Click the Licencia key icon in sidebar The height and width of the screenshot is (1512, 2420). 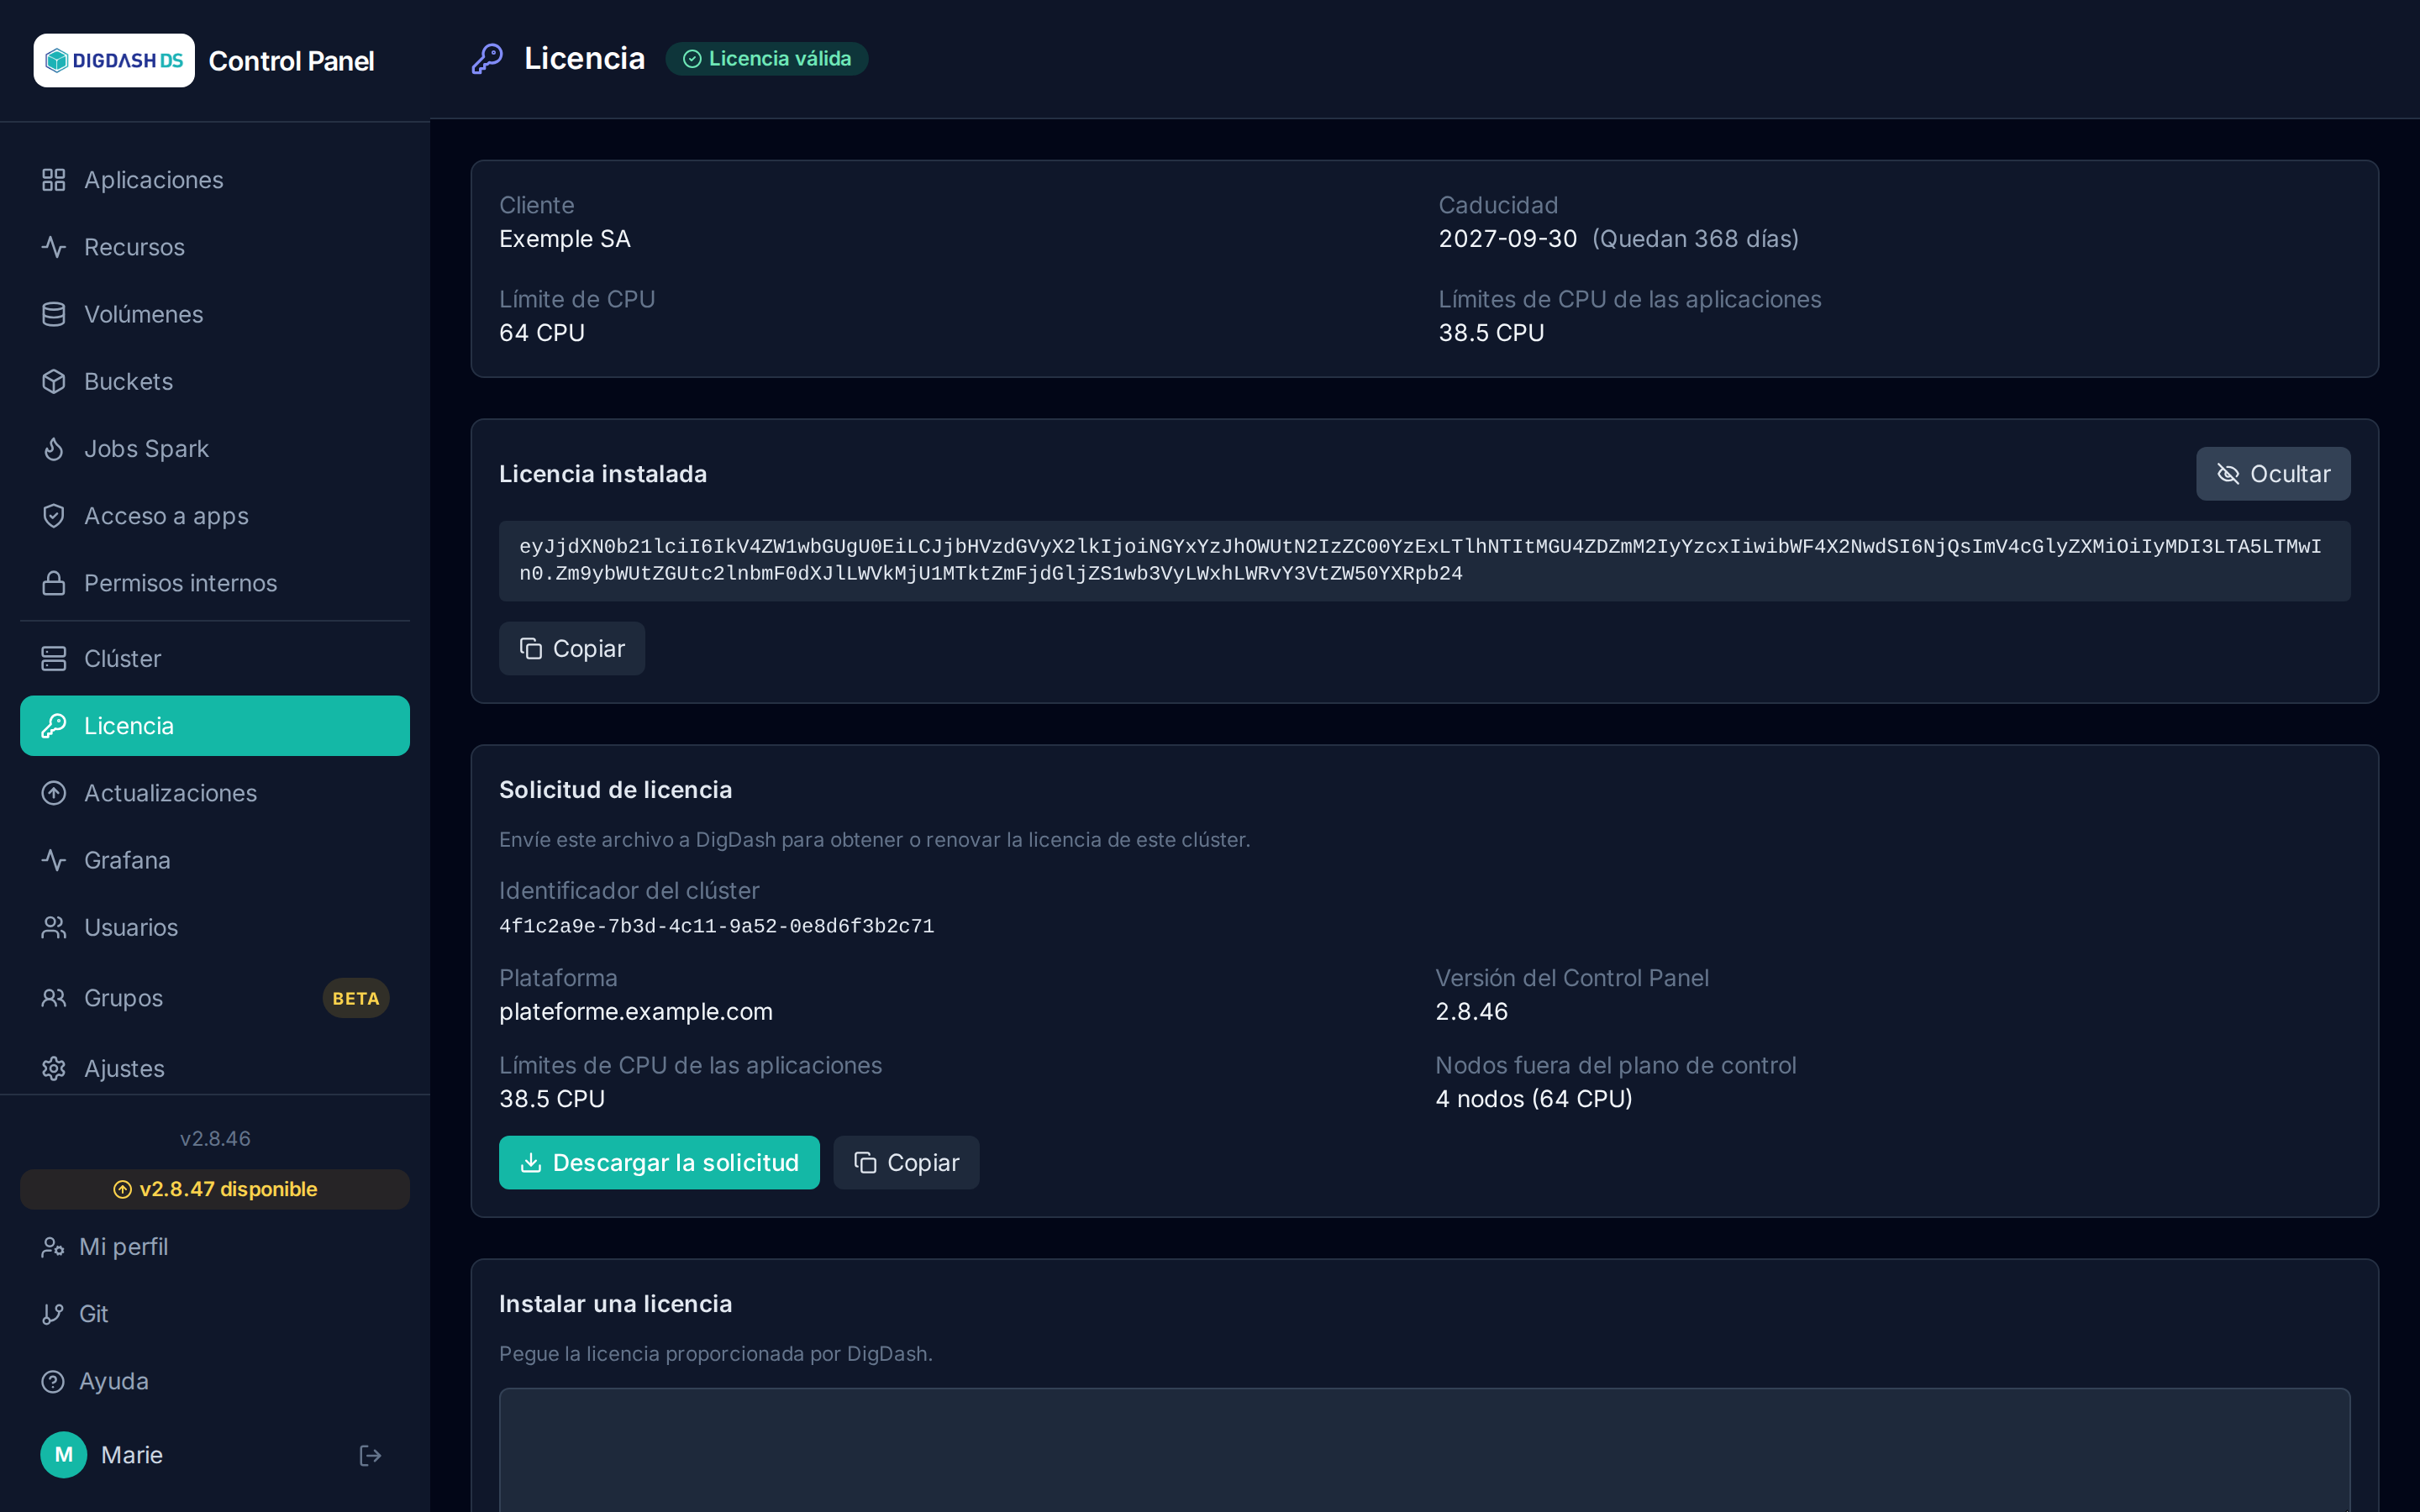54,726
